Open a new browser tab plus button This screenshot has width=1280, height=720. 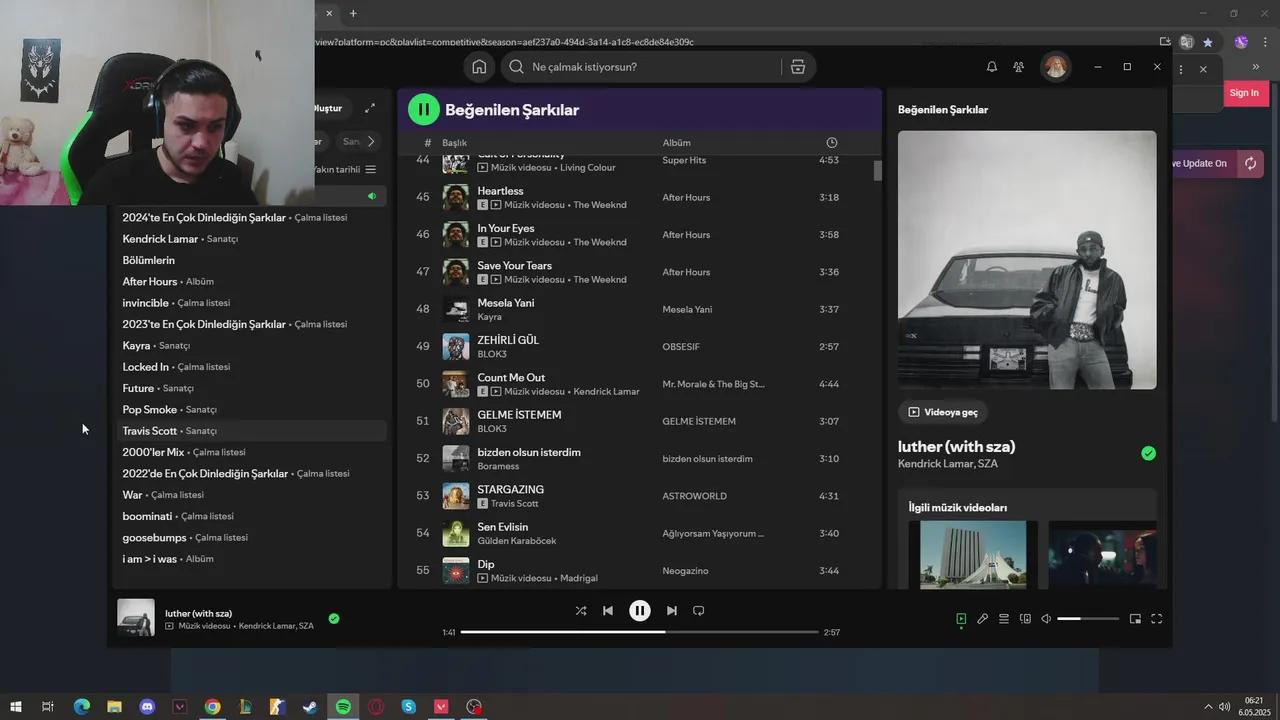(353, 13)
